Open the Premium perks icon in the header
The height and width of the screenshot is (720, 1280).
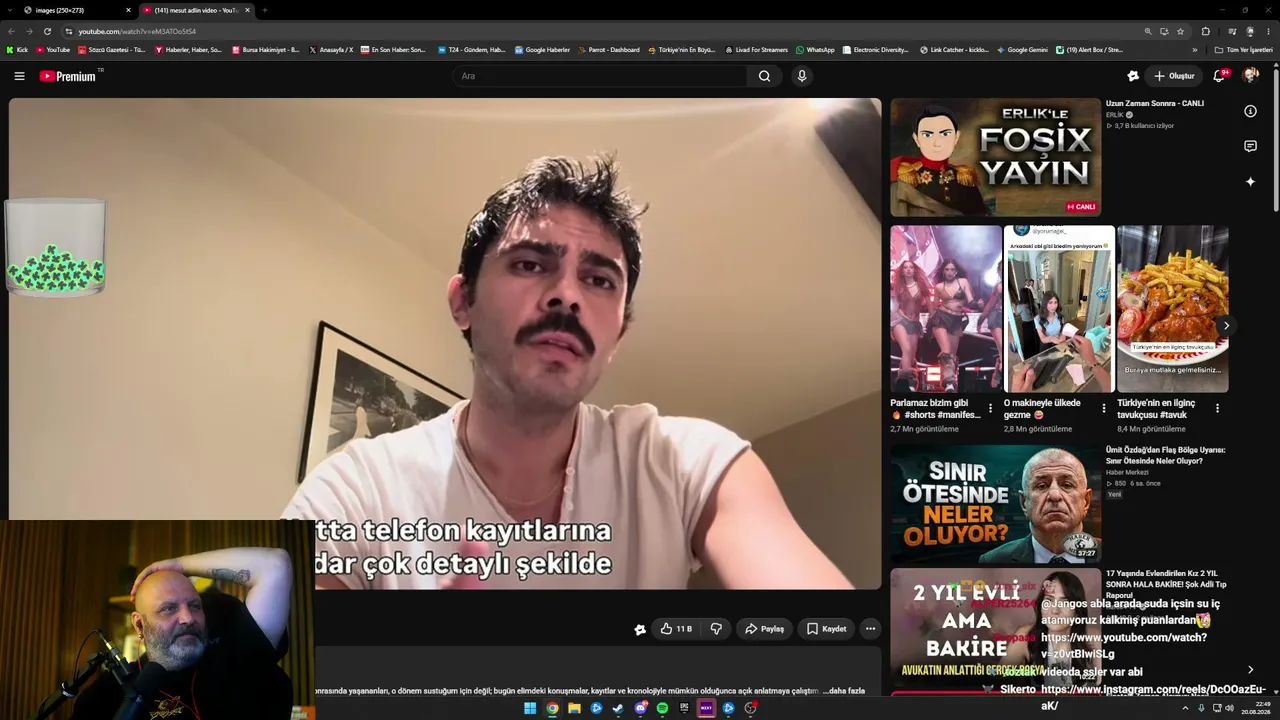pyautogui.click(x=1132, y=76)
